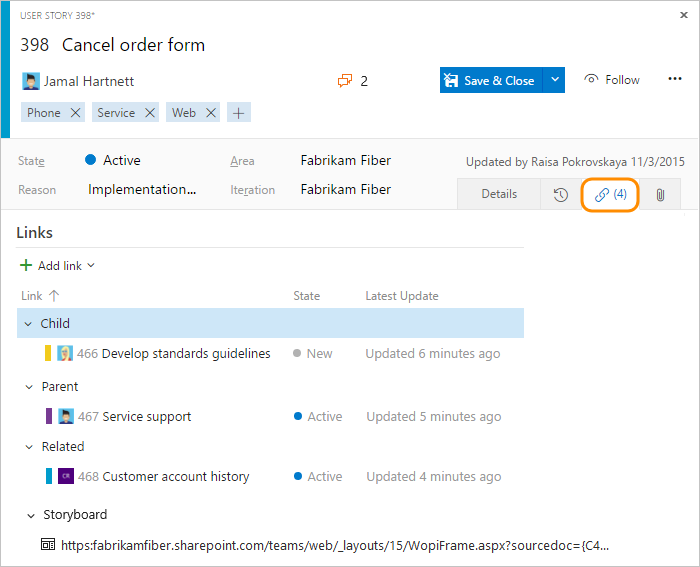Click blue type bar of item 468
Viewport: 700px width, 567px height.
coord(49,476)
